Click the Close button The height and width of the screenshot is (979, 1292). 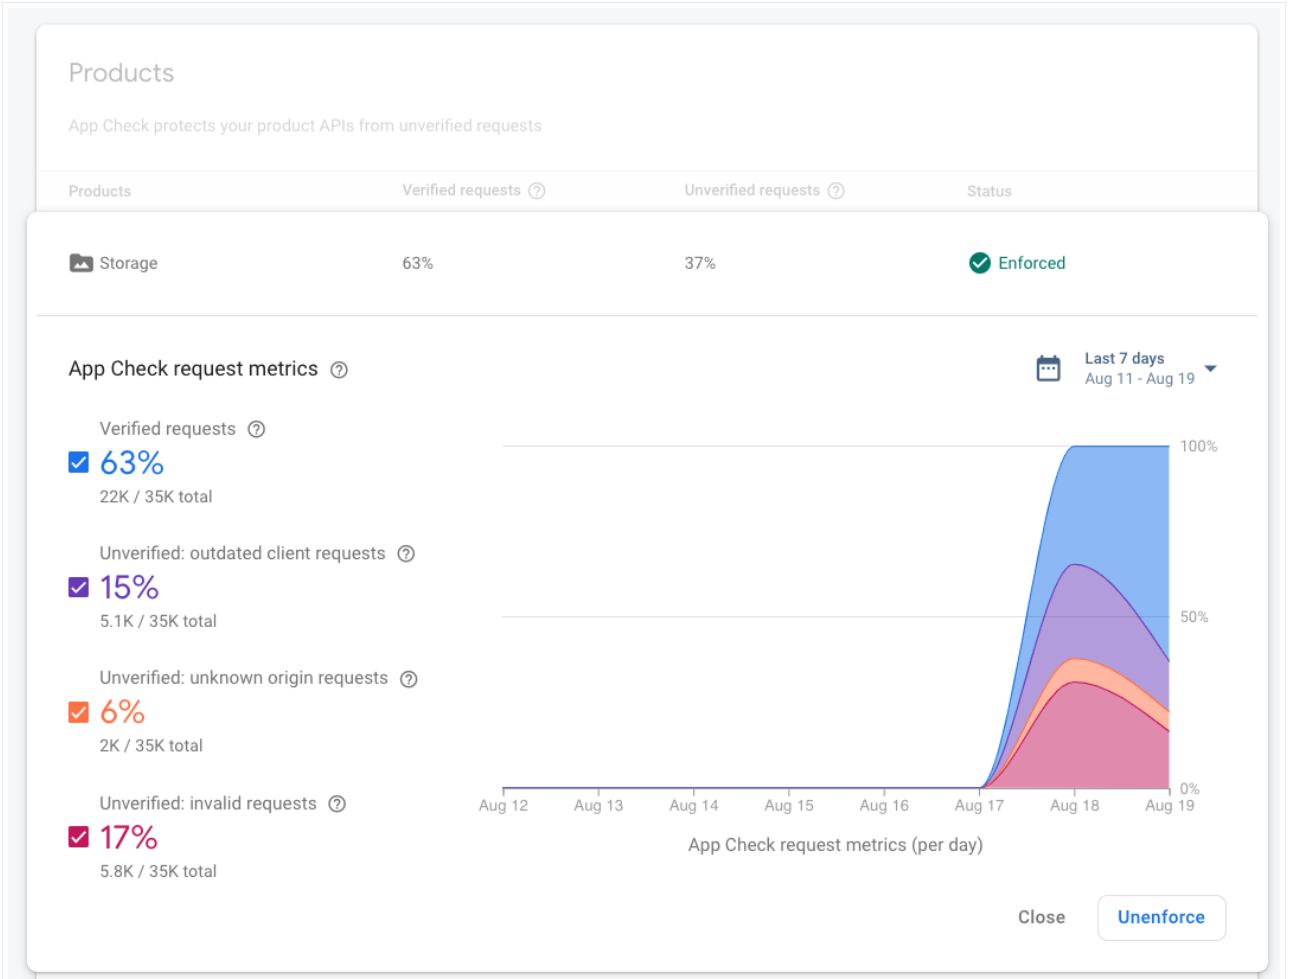(x=1041, y=917)
